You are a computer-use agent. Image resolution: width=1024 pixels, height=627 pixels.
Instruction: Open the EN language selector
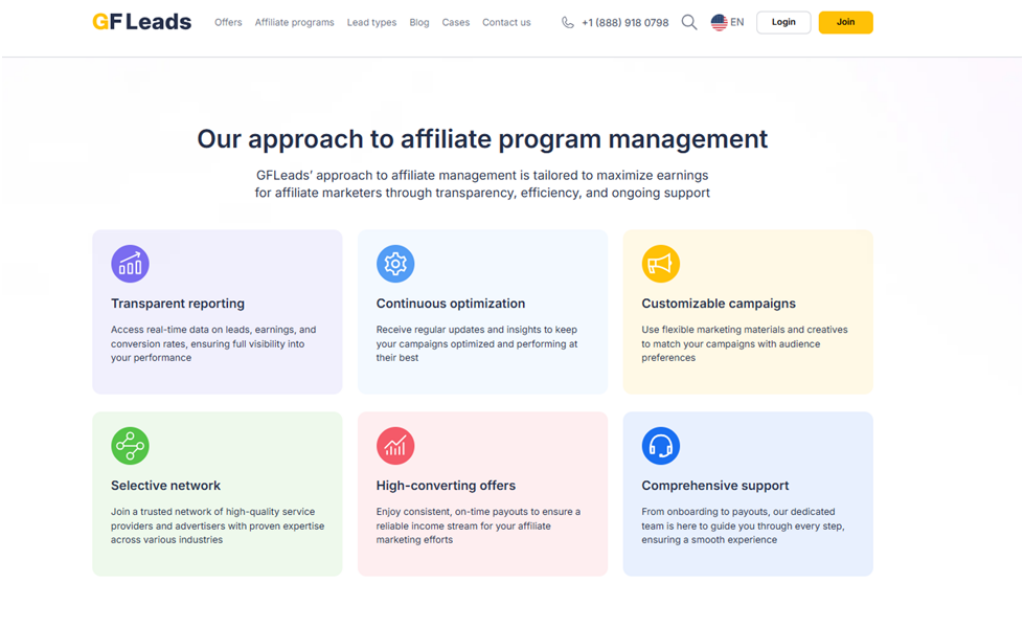(x=737, y=22)
